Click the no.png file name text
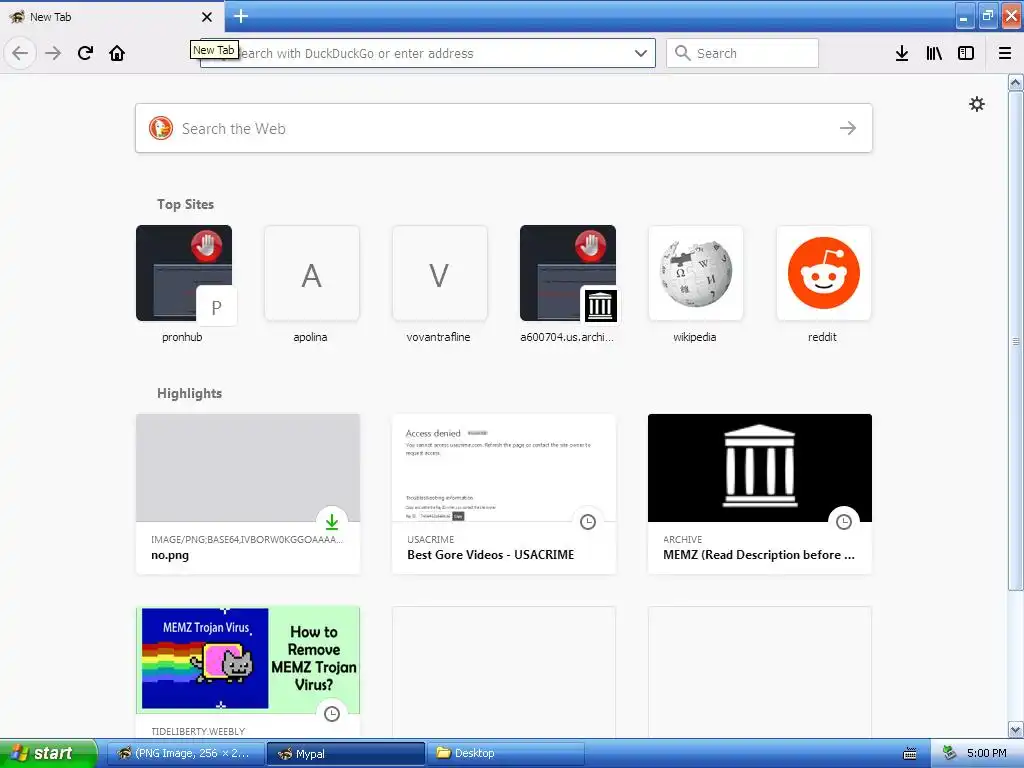Image resolution: width=1024 pixels, height=768 pixels. (170, 555)
